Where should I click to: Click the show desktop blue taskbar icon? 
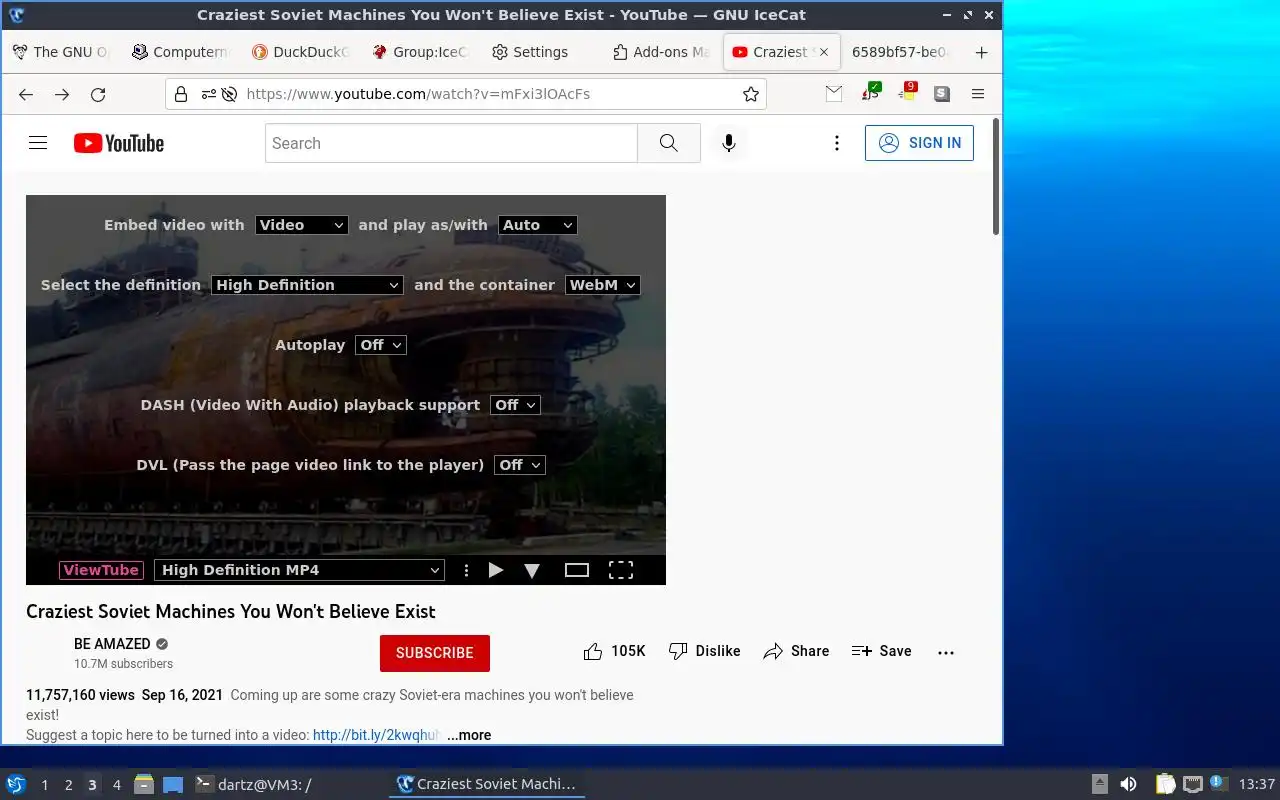click(x=172, y=784)
